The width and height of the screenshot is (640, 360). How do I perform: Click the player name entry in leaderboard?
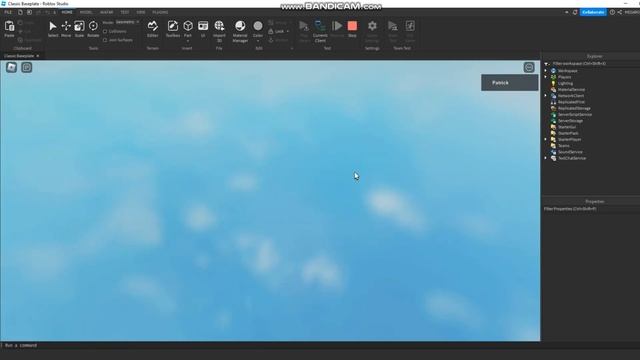pyautogui.click(x=509, y=83)
